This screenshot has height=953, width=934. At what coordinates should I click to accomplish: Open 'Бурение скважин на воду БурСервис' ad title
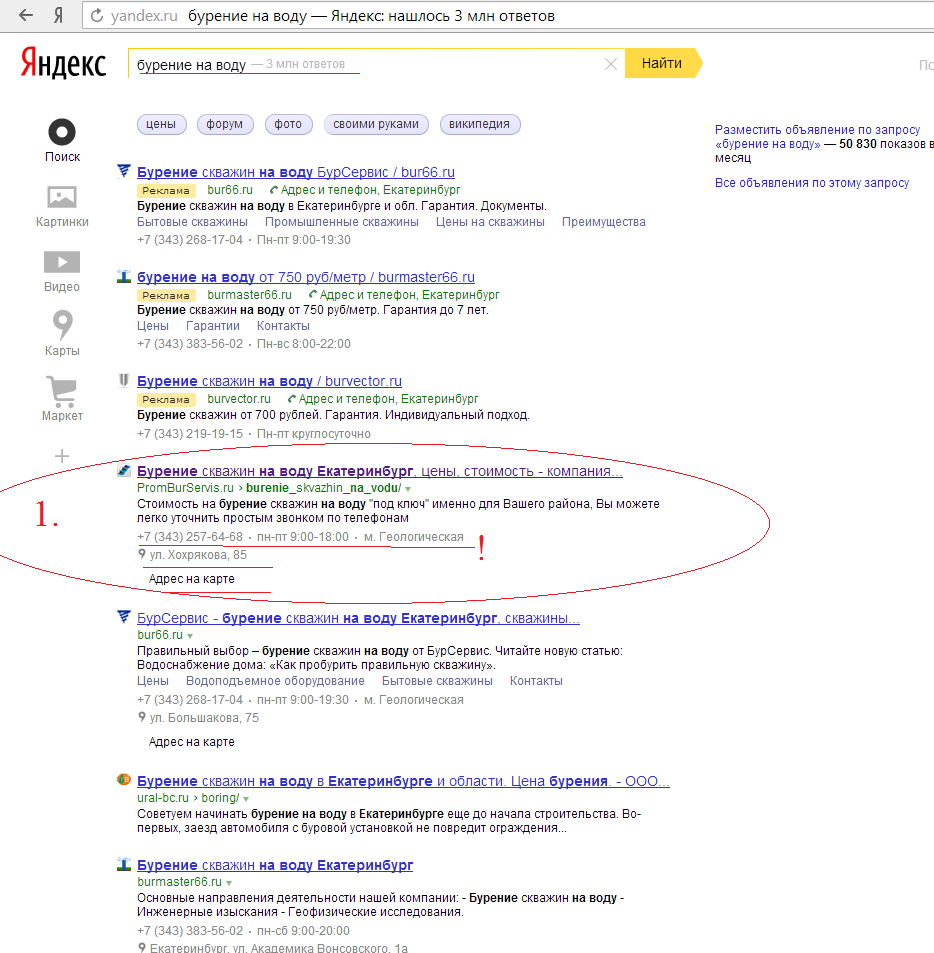pos(296,172)
